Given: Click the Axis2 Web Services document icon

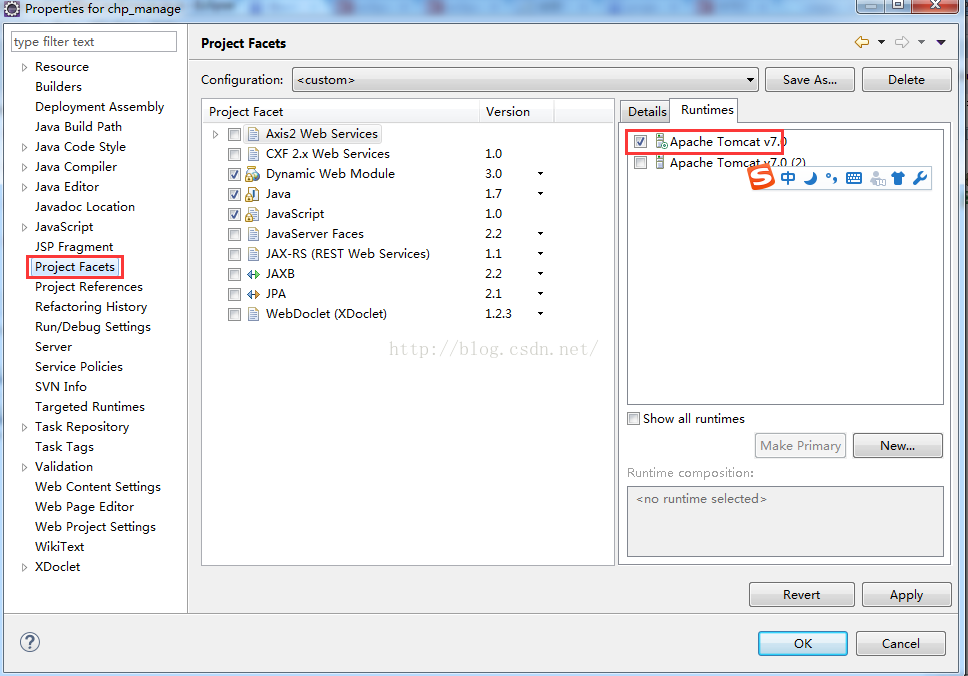Looking at the screenshot, I should tap(253, 134).
